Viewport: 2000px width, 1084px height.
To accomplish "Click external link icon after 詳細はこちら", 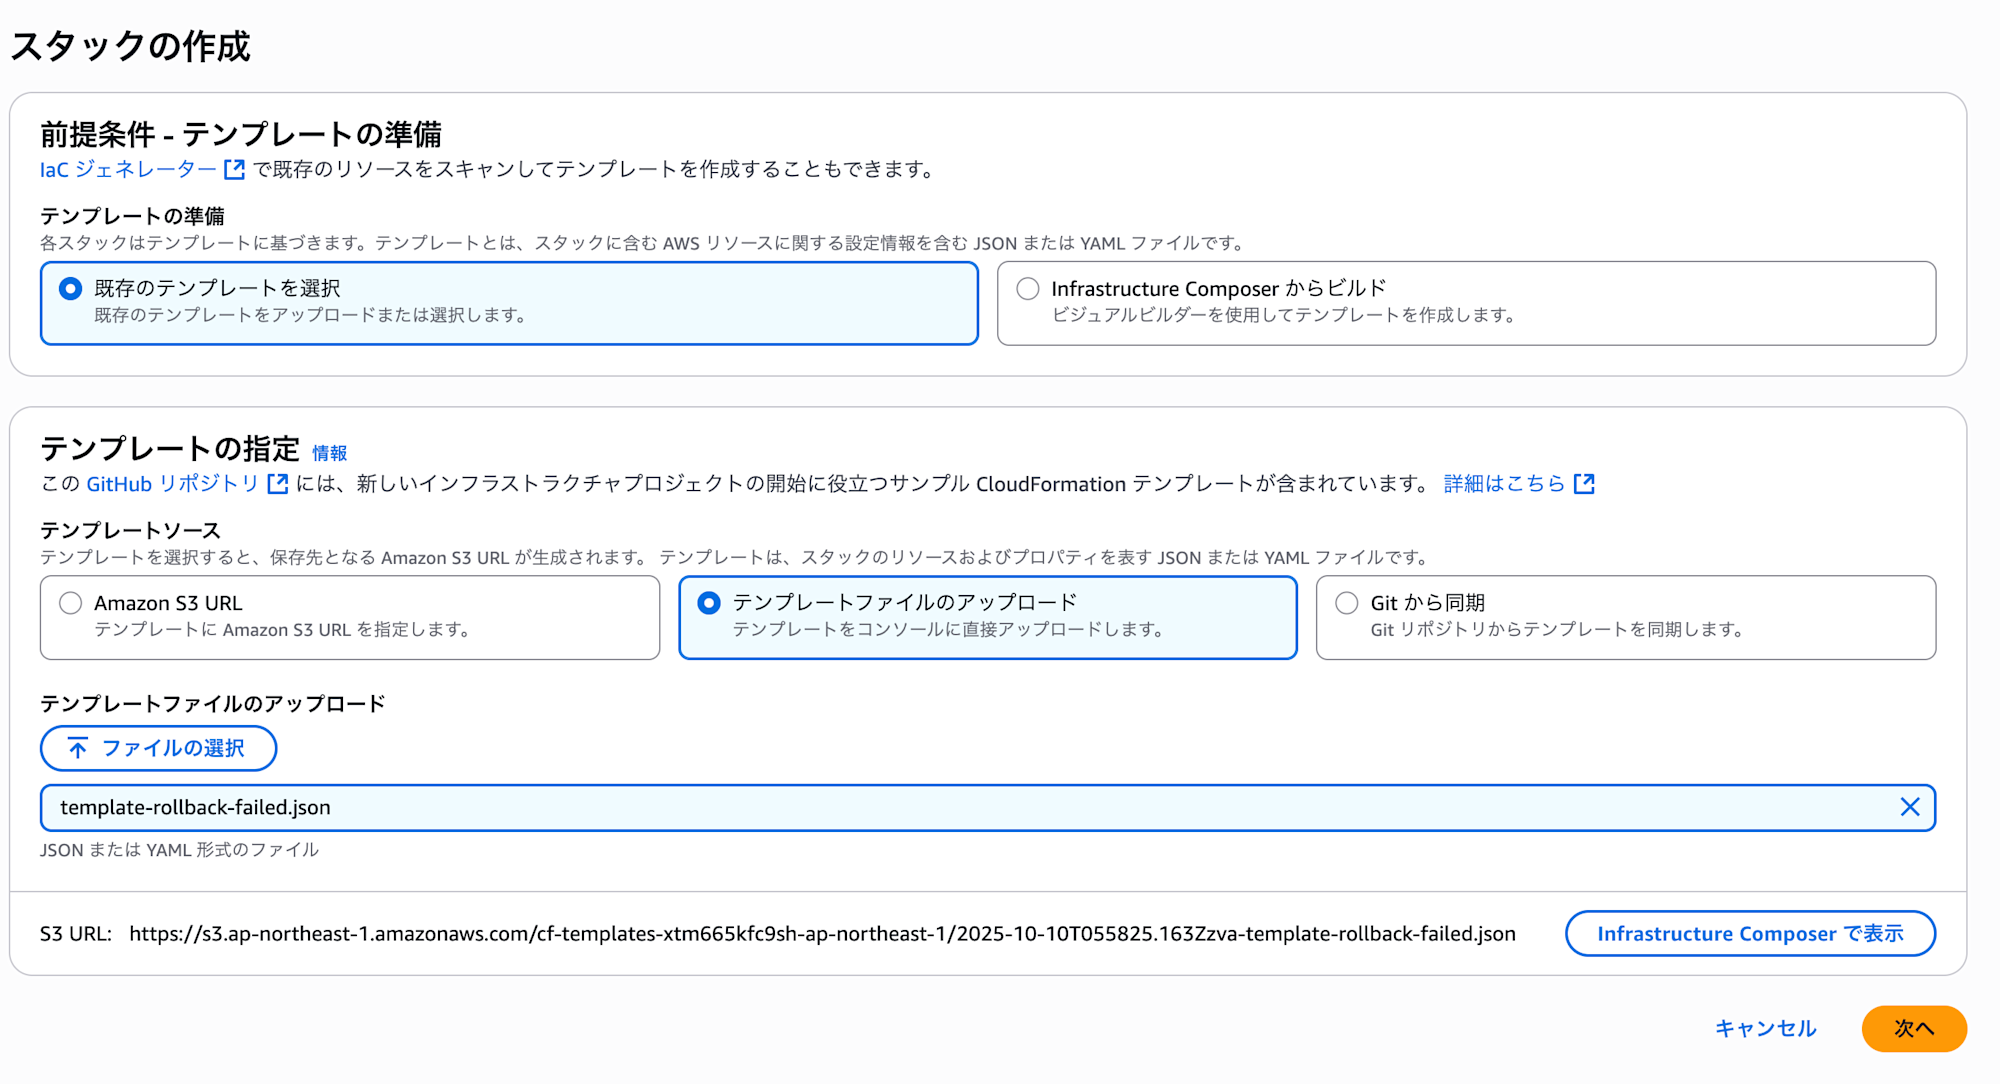I will (x=1584, y=484).
